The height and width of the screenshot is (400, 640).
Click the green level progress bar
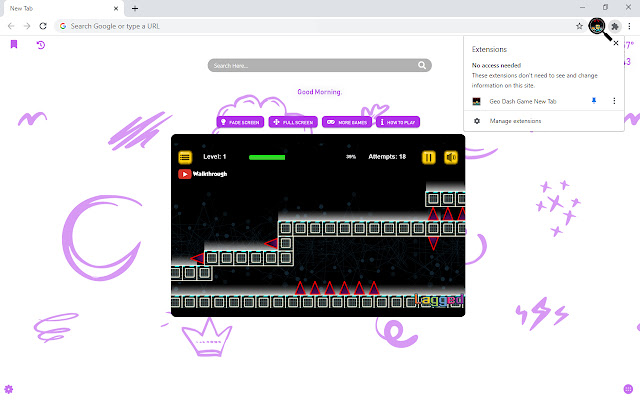(x=267, y=157)
